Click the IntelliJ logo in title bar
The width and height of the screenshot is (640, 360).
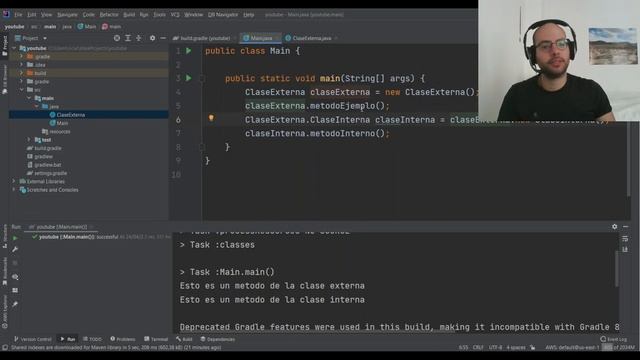point(6,14)
